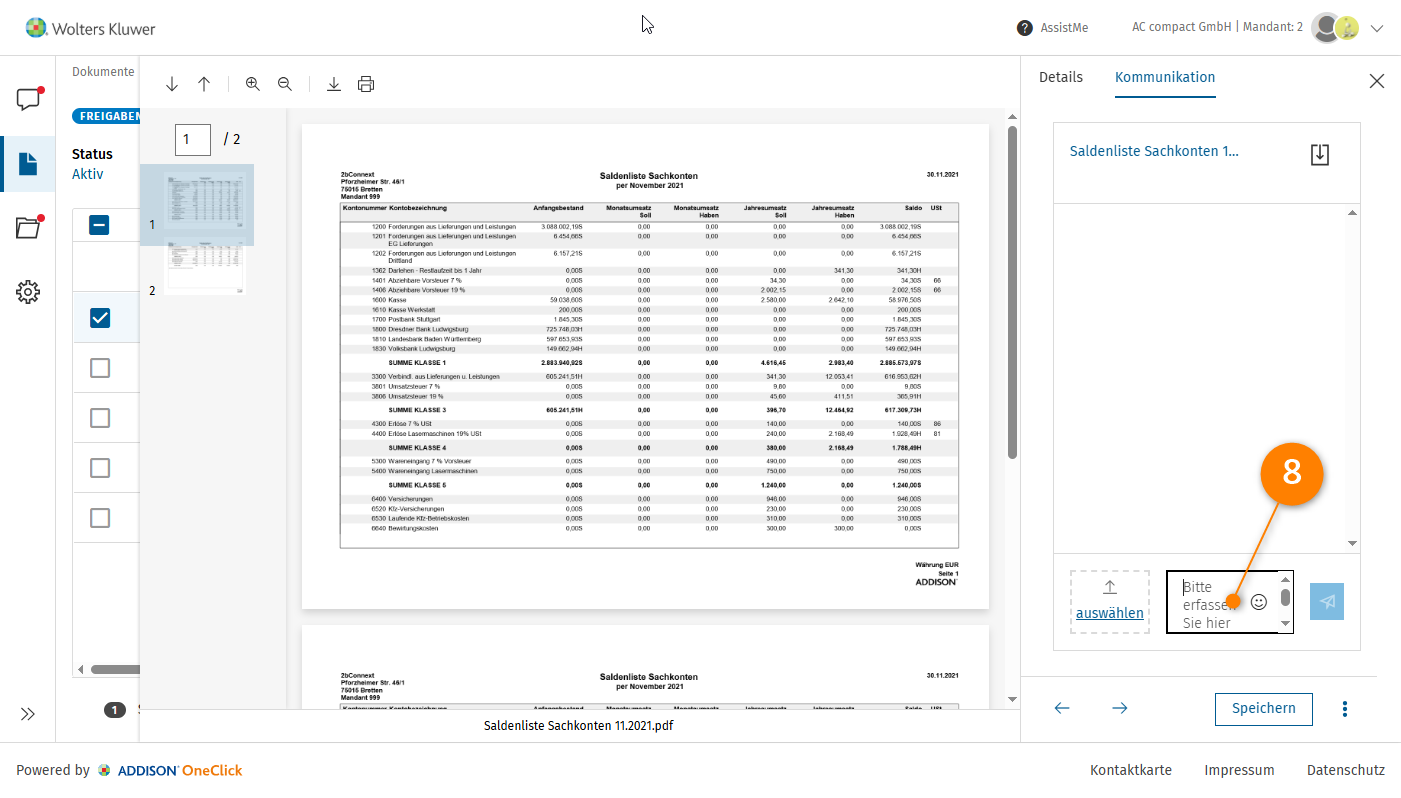1401x798 pixels.
Task: Click the Wolters Kluwer logo
Action: (x=90, y=28)
